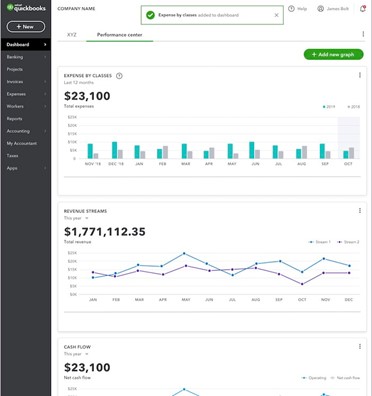Open Dashboard in the sidebar
The height and width of the screenshot is (396, 372).
[x=26, y=45]
